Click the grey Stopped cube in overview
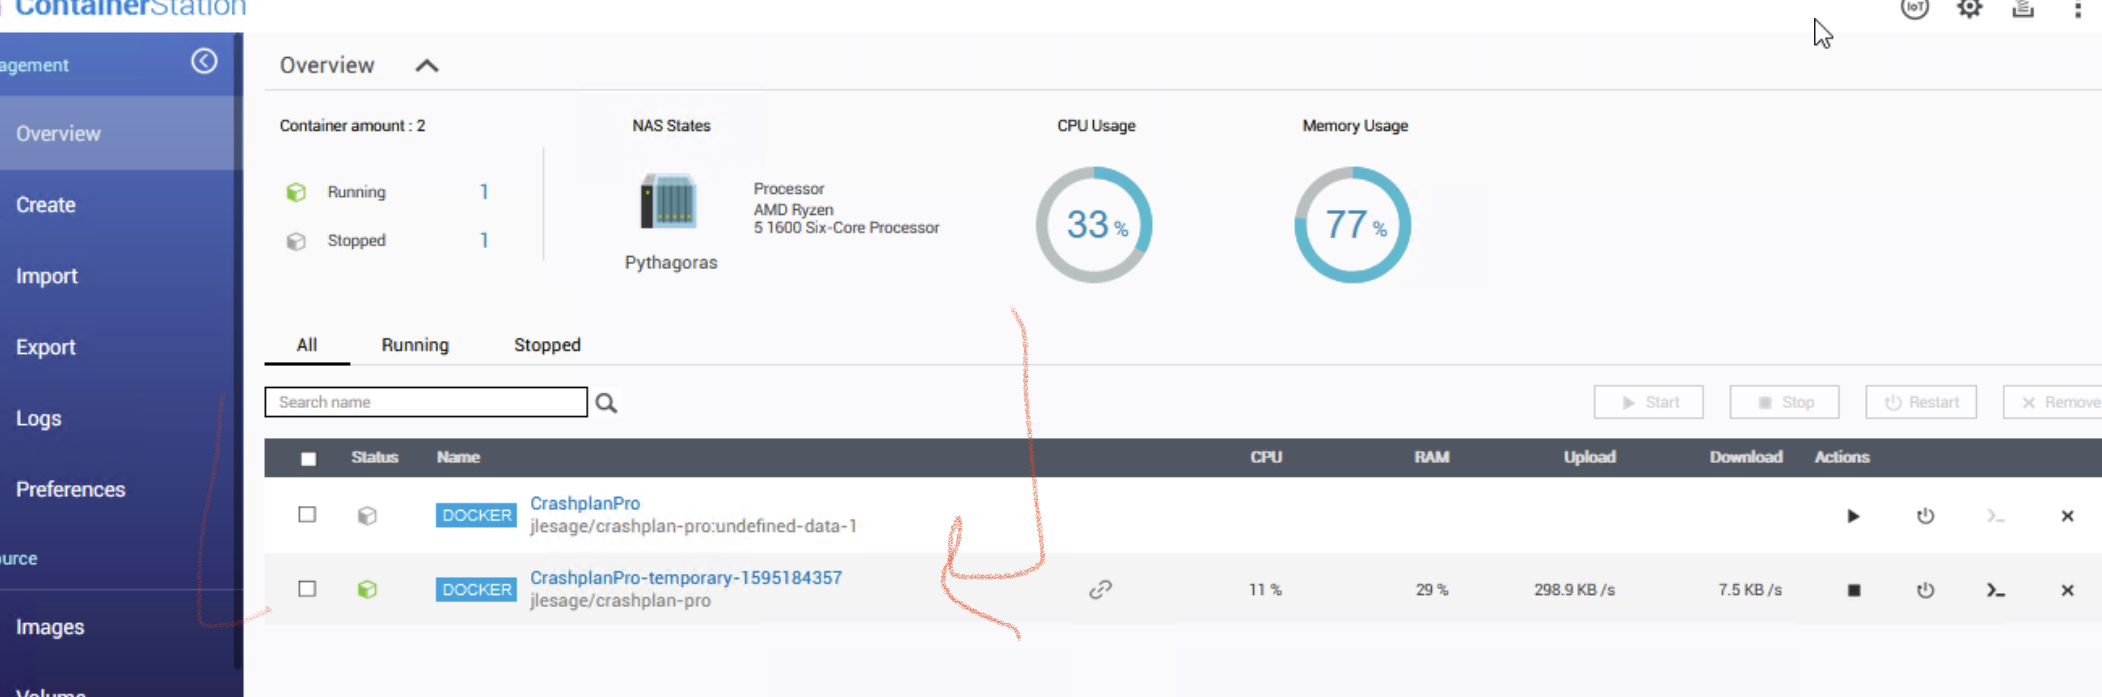Image resolution: width=2102 pixels, height=697 pixels. 296,241
